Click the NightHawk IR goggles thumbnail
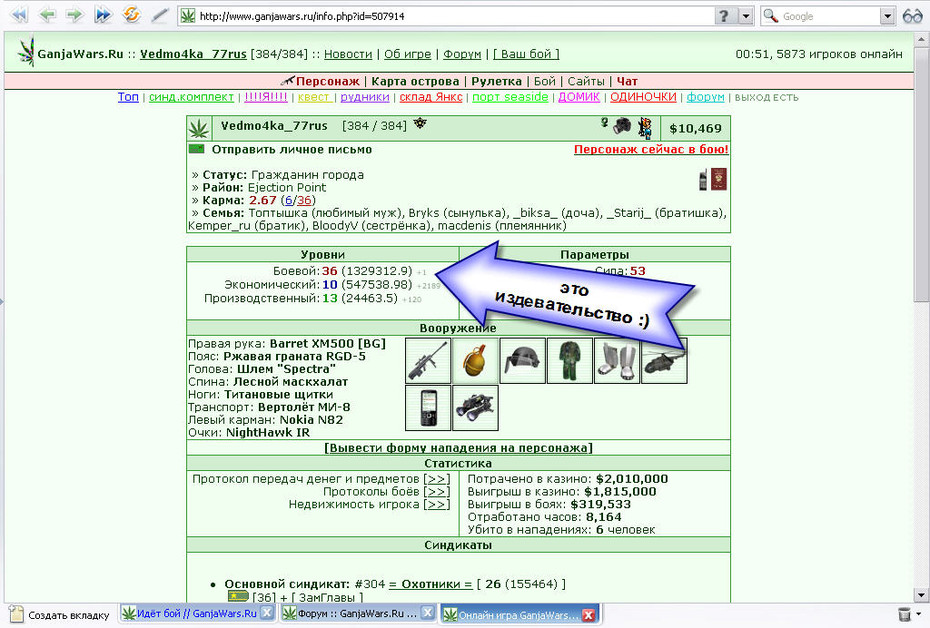930x628 pixels. [475, 408]
